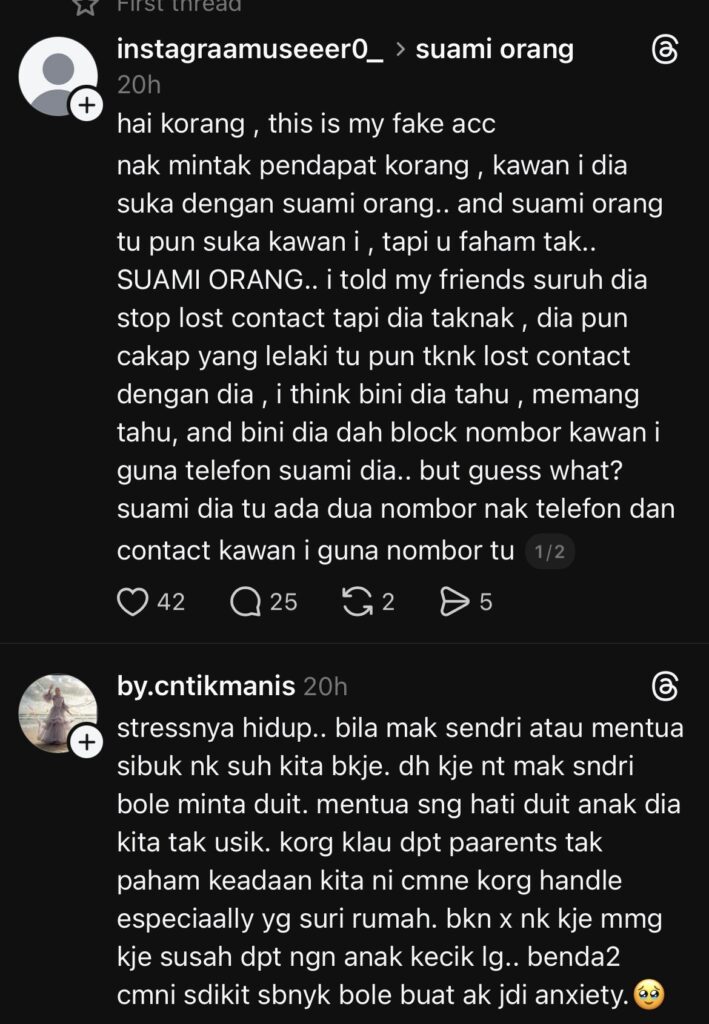The height and width of the screenshot is (1024, 709).
Task: Follow by.cntikmanis using the plus badge
Action: point(86,743)
